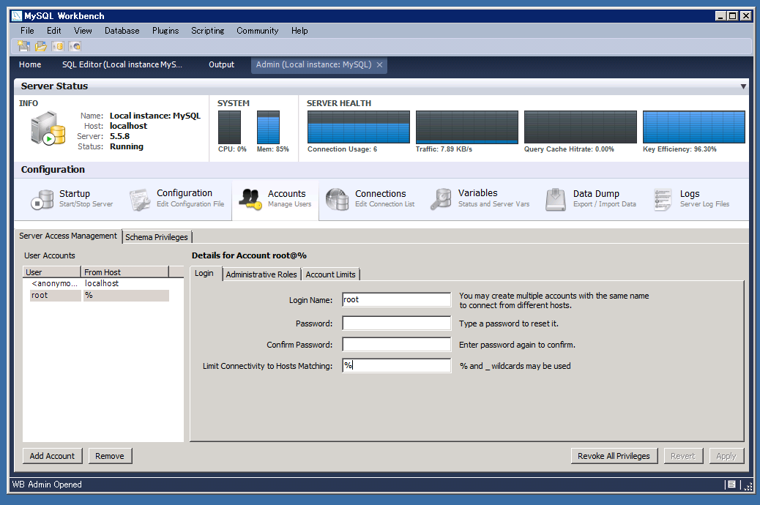Open the Community menu

(257, 31)
